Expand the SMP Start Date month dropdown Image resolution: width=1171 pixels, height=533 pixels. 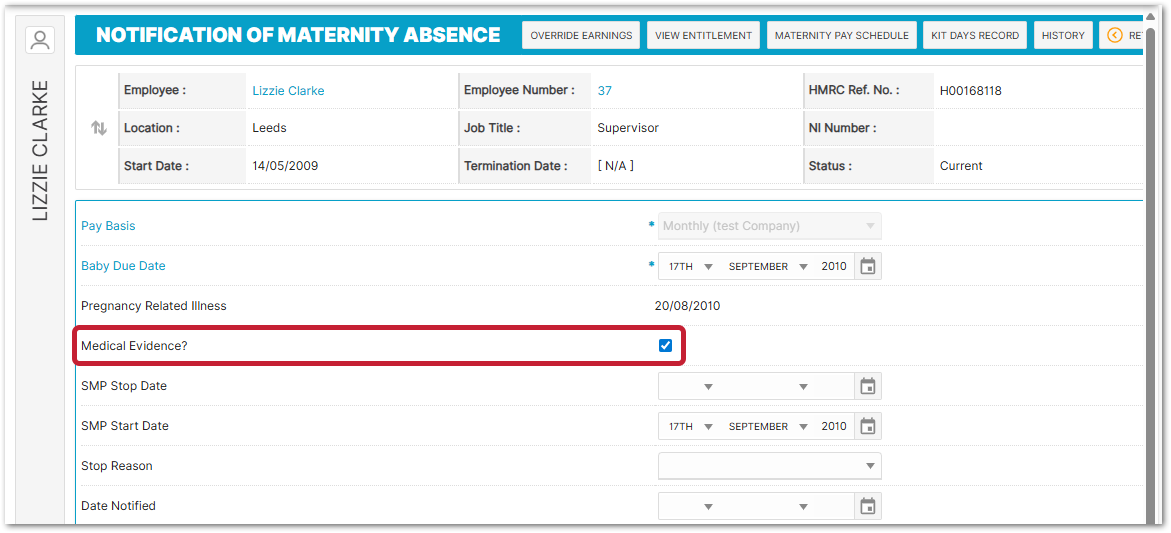(768, 427)
